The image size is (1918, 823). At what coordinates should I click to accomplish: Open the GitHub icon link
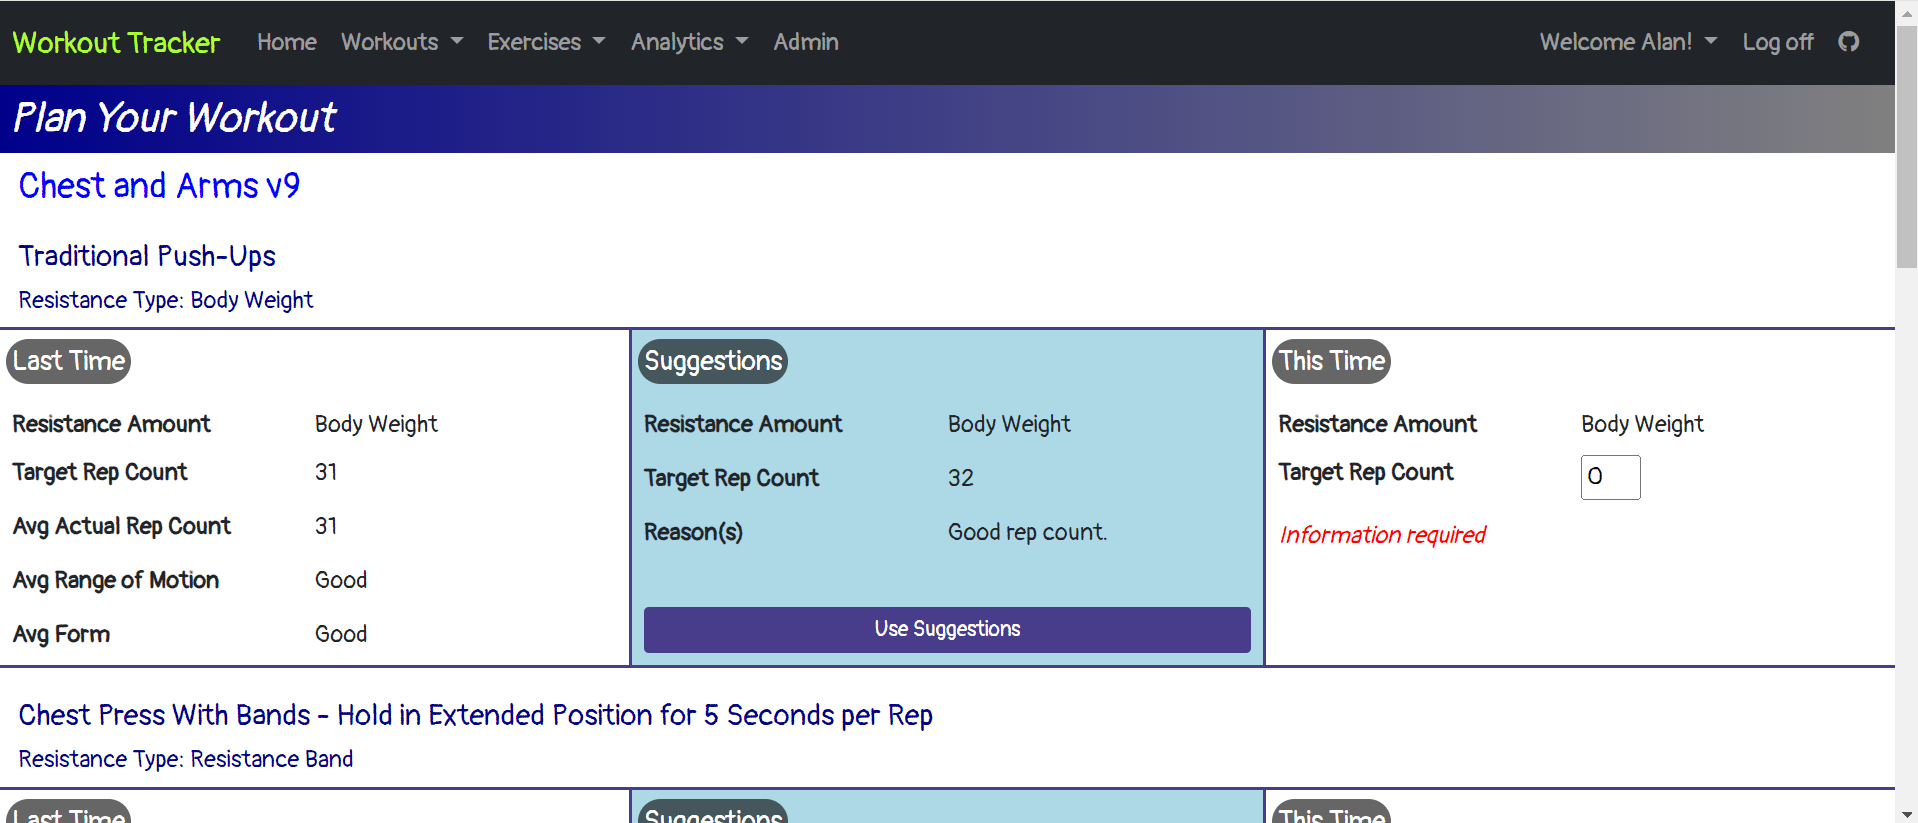(x=1848, y=42)
